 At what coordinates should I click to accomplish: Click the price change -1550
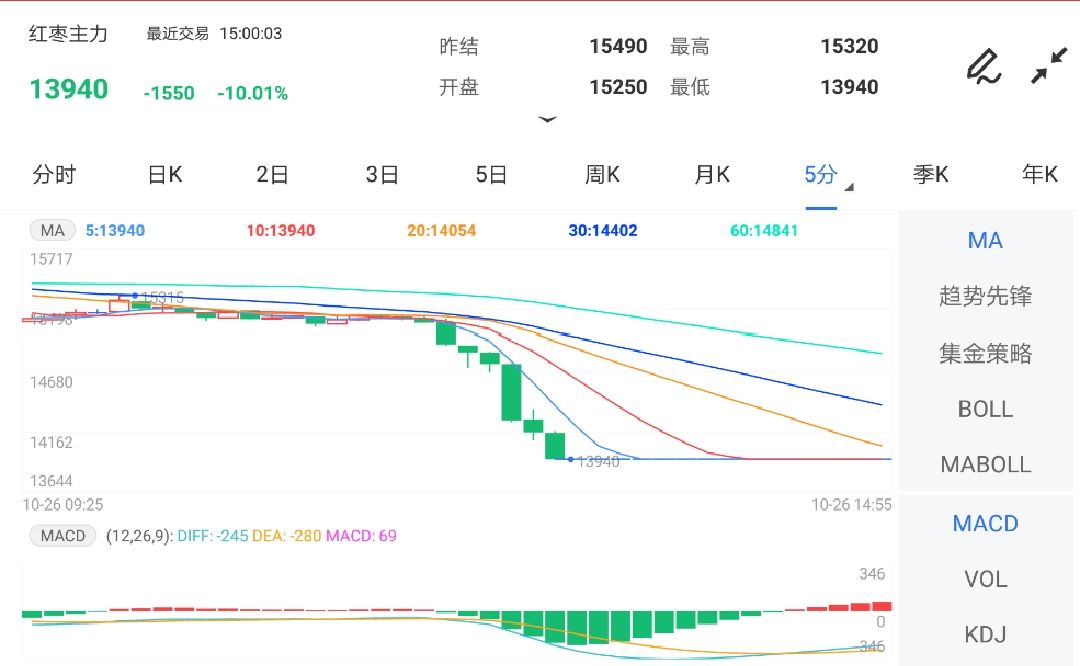[169, 93]
